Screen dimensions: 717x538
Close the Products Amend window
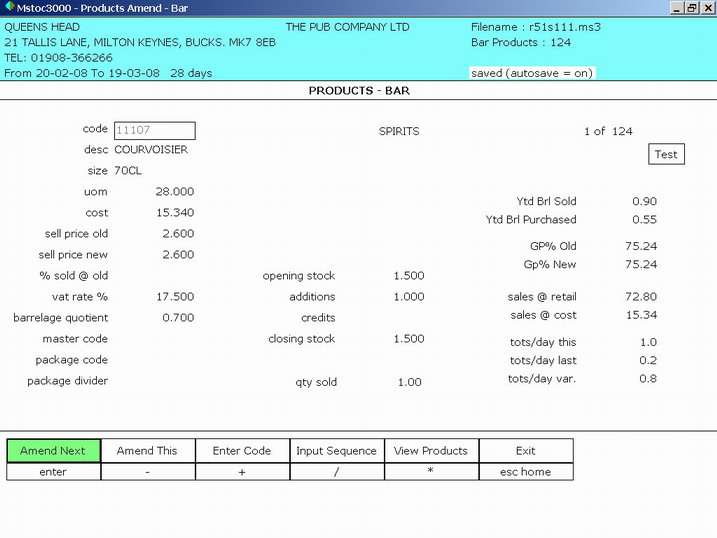point(707,8)
